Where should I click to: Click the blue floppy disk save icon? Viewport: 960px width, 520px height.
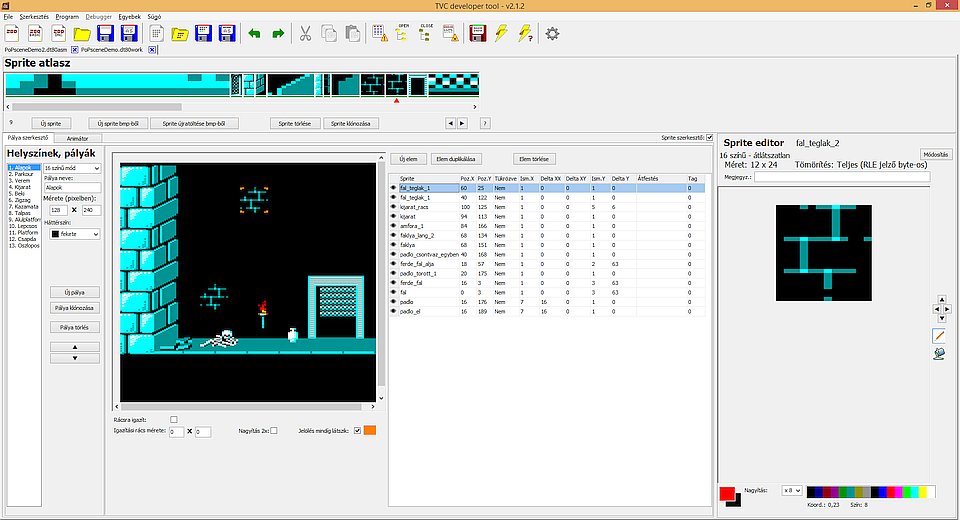[106, 34]
